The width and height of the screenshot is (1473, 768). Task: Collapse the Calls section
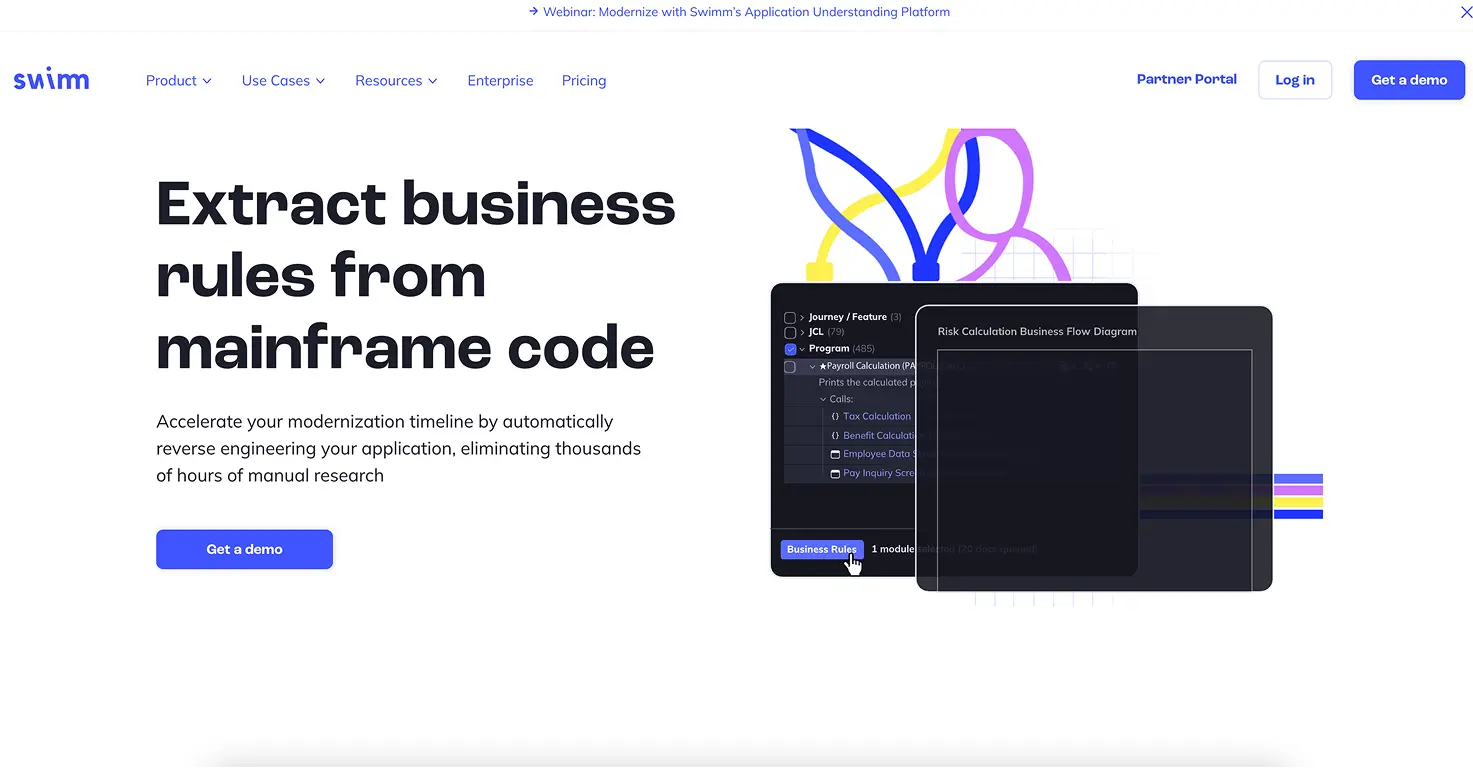coord(824,399)
